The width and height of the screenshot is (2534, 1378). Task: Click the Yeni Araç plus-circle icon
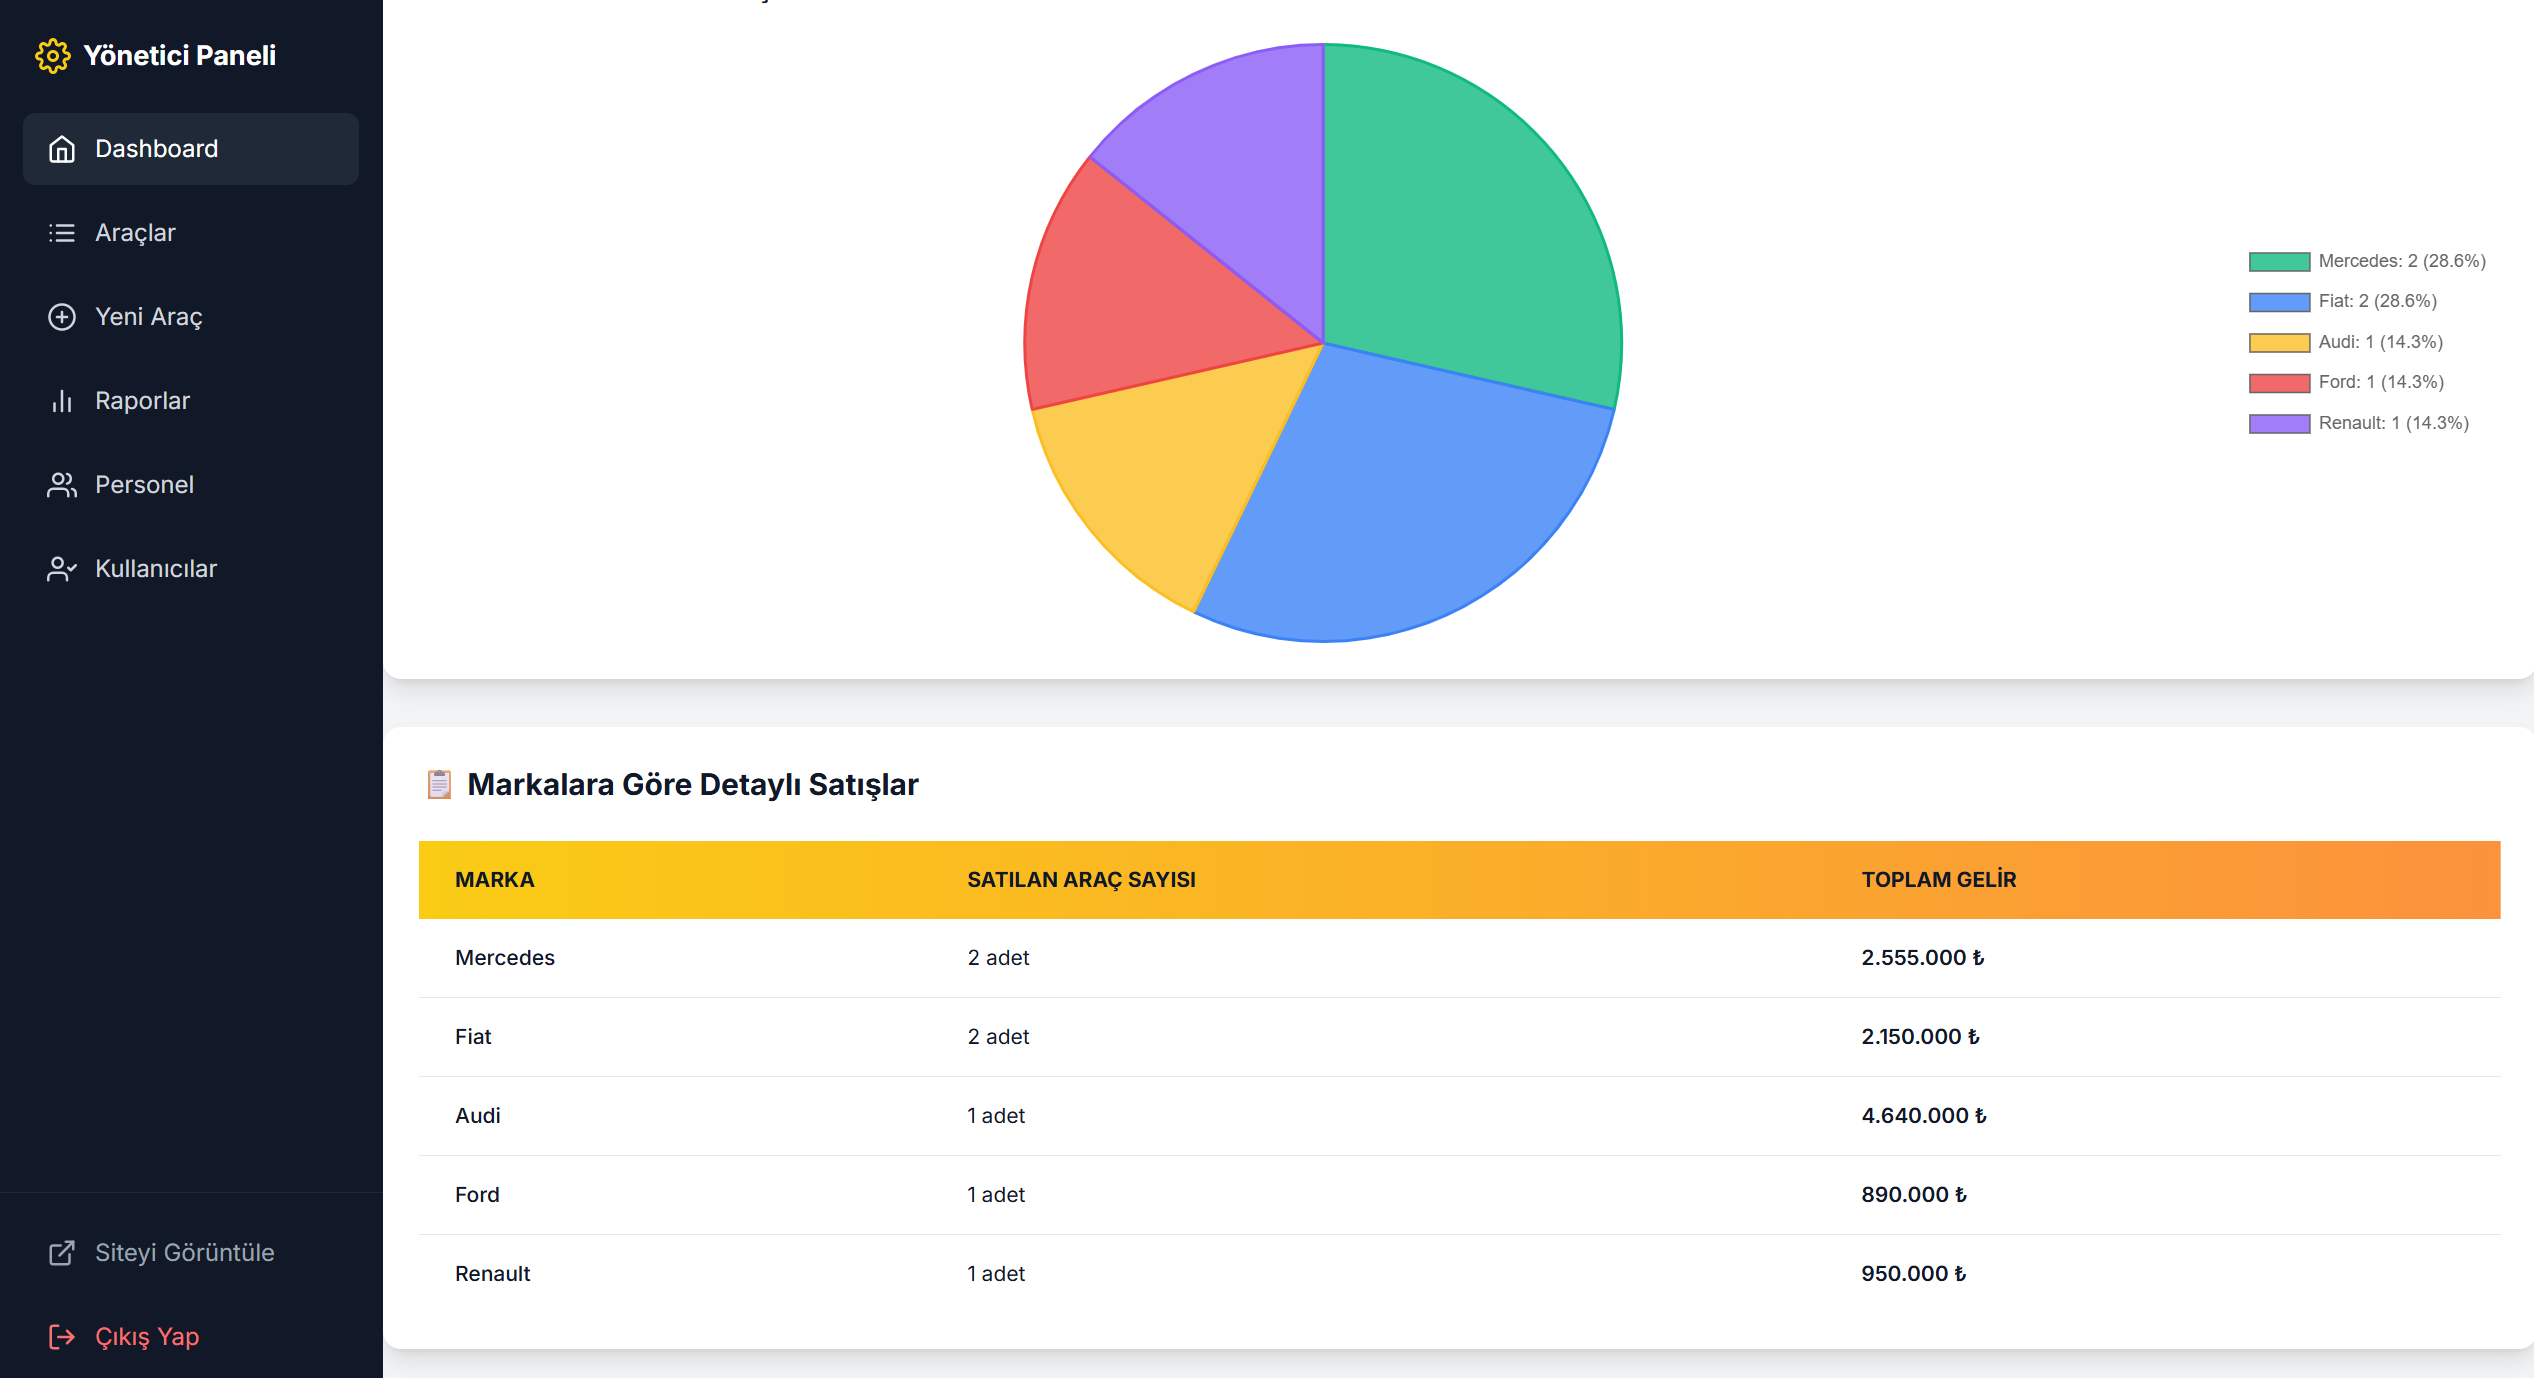coord(62,317)
